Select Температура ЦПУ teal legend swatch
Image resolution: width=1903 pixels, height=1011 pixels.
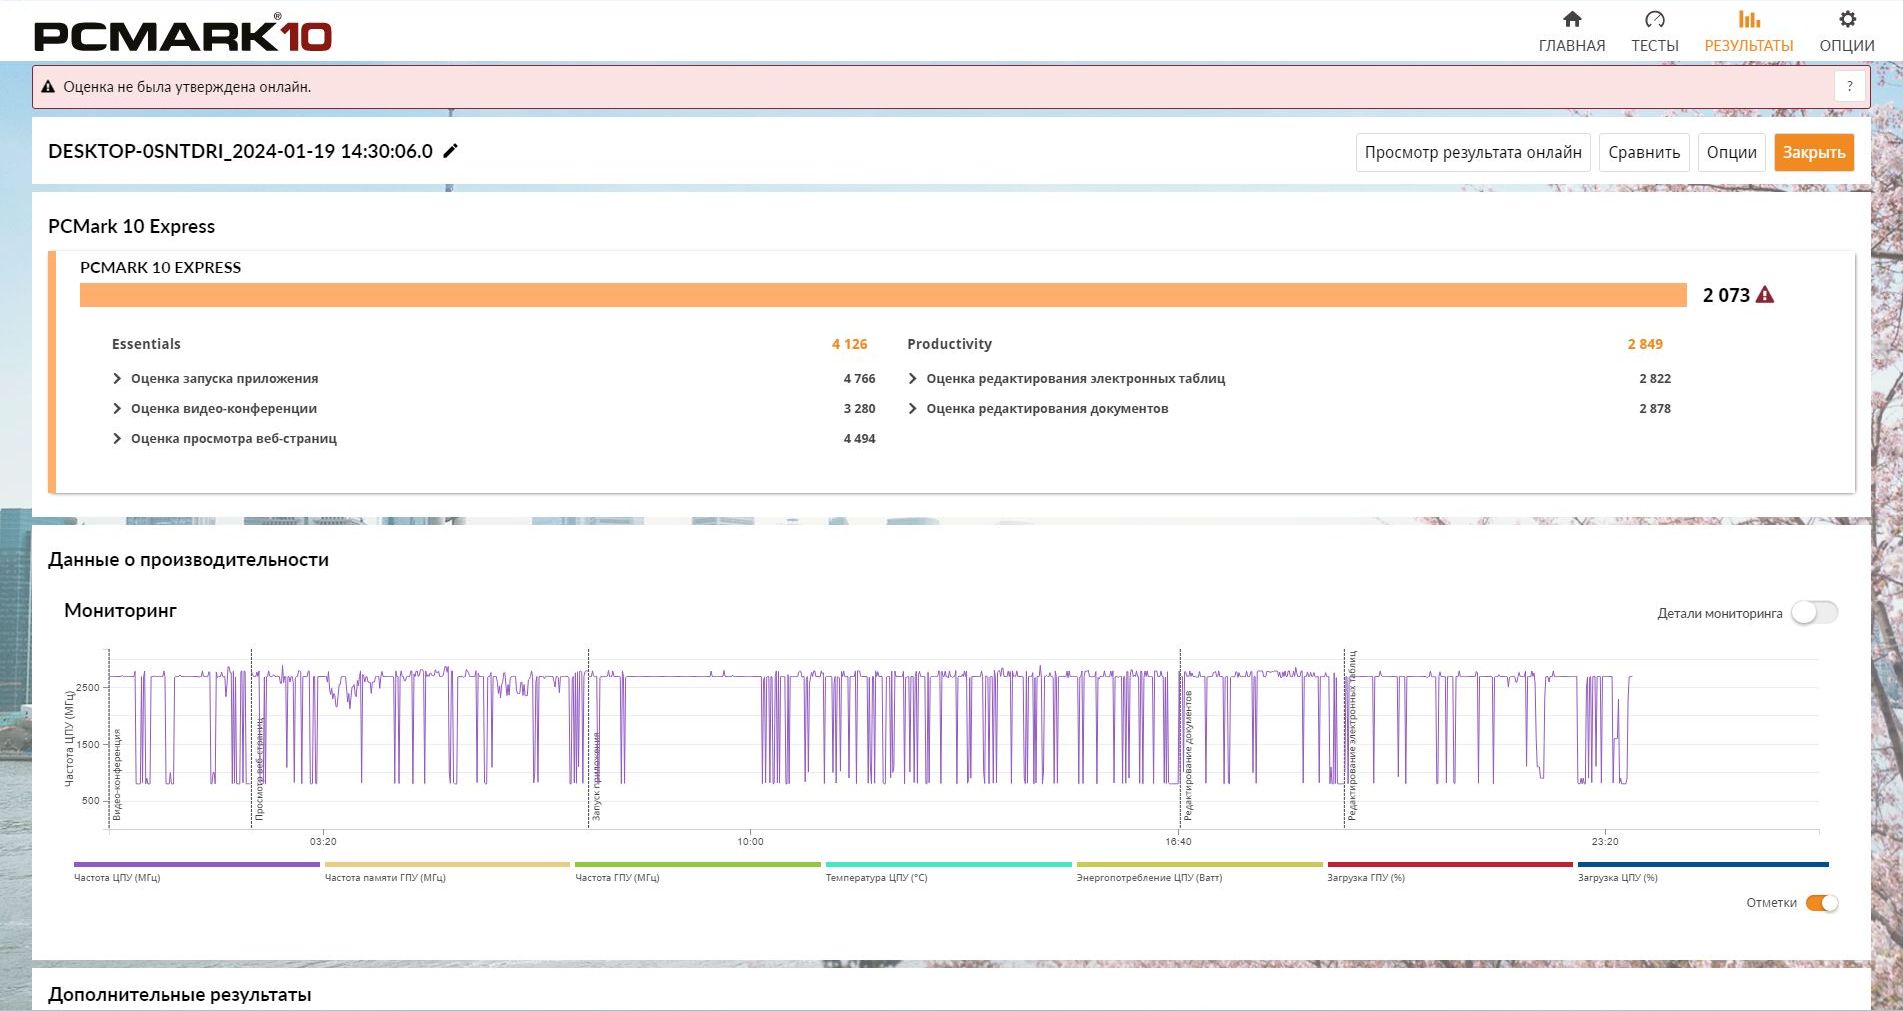tap(948, 864)
